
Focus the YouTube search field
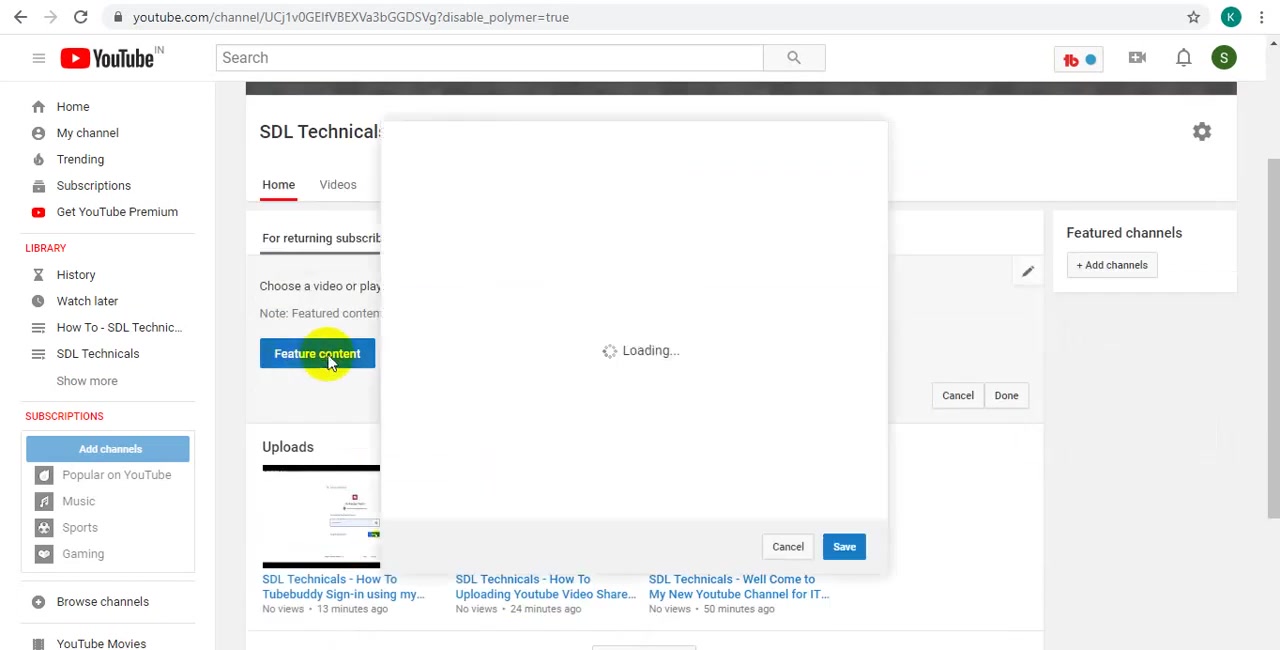(x=489, y=58)
